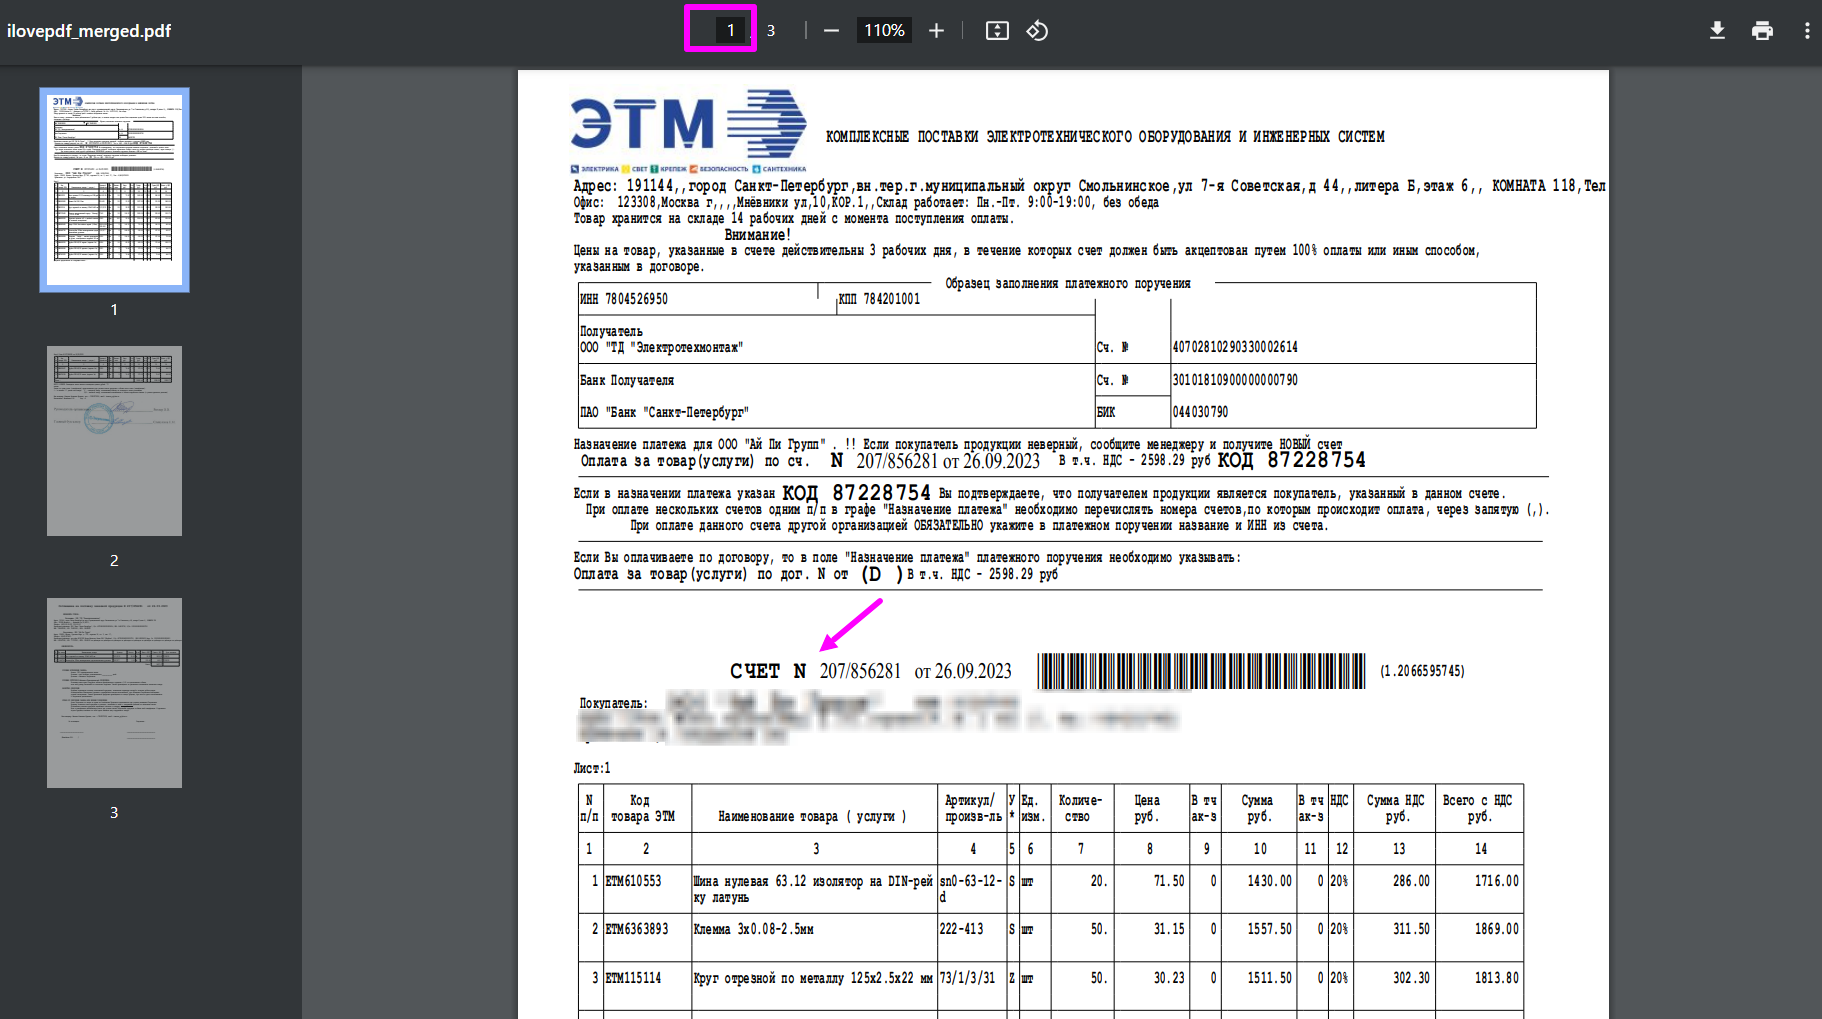Image resolution: width=1822 pixels, height=1019 pixels.
Task: Click Всего с НДС column header
Action: pos(1478,808)
